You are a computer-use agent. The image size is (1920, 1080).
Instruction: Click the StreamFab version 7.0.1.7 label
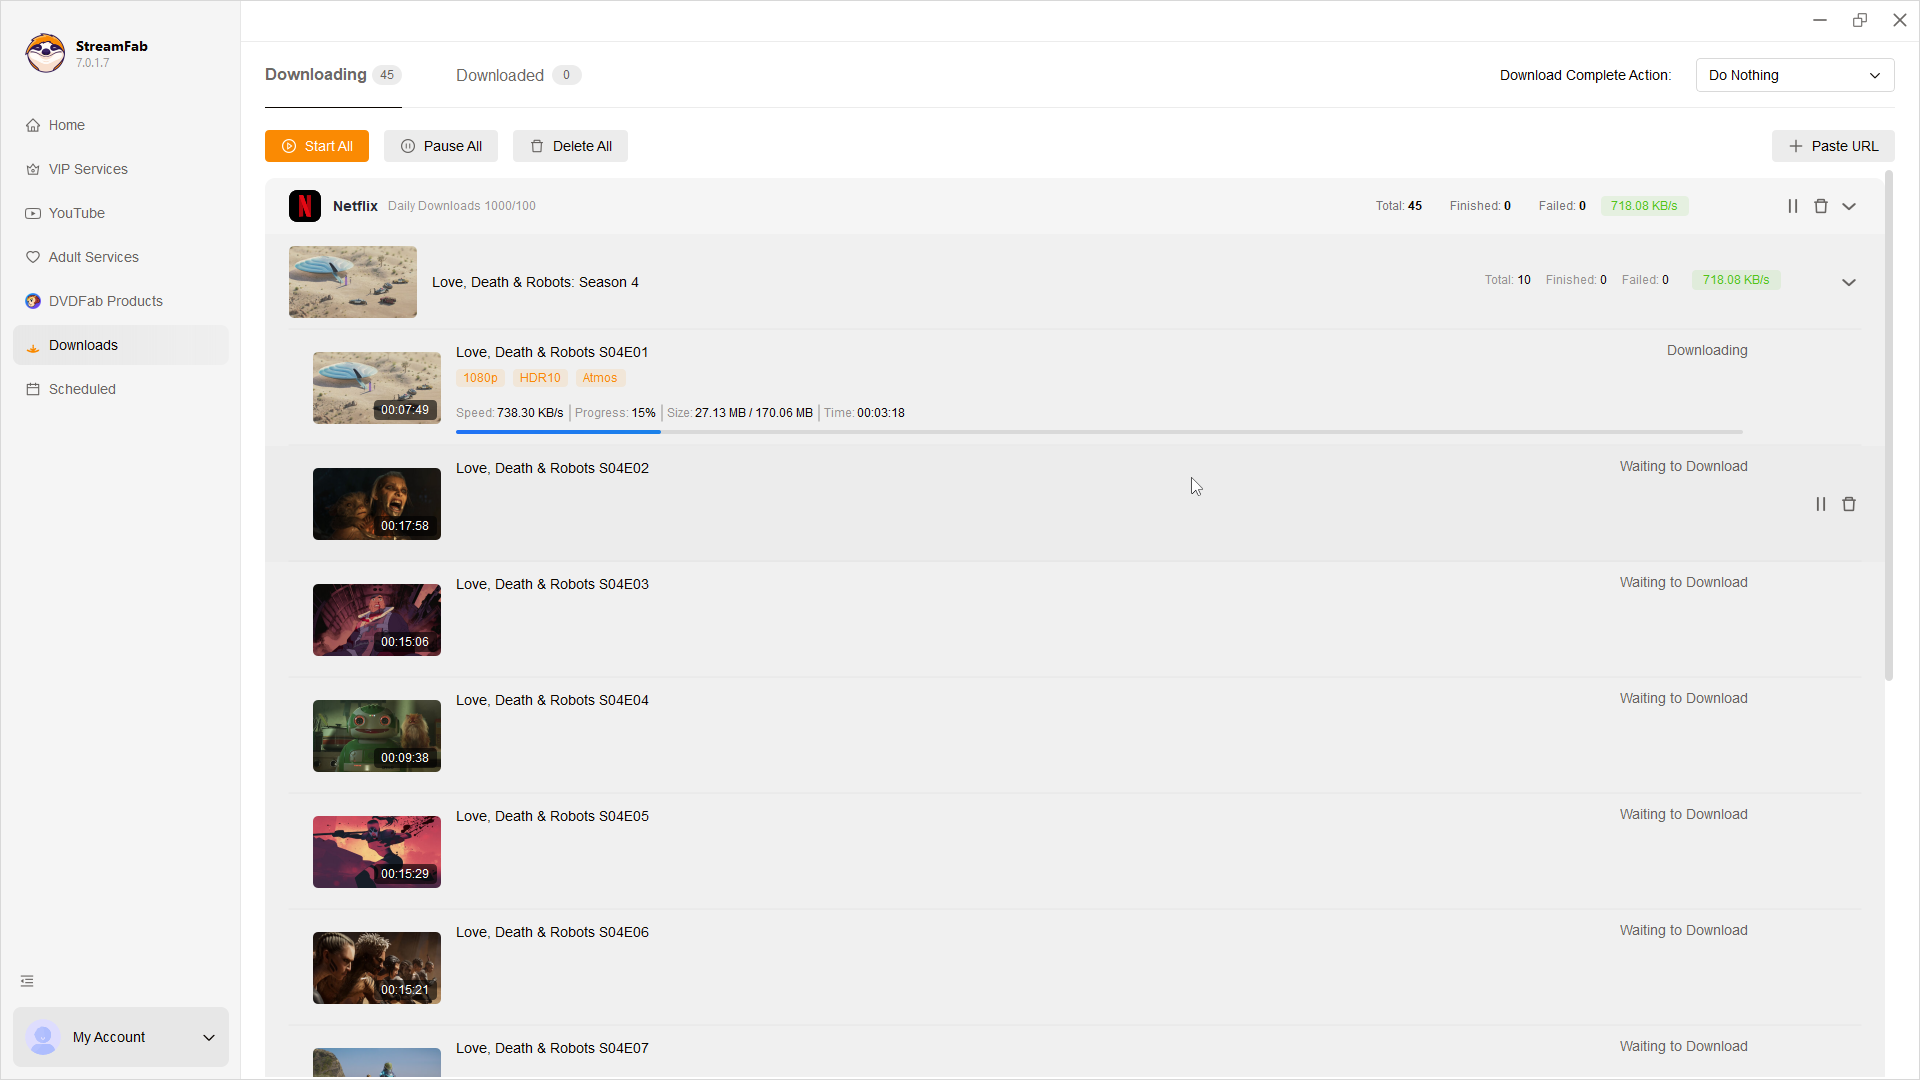point(93,63)
